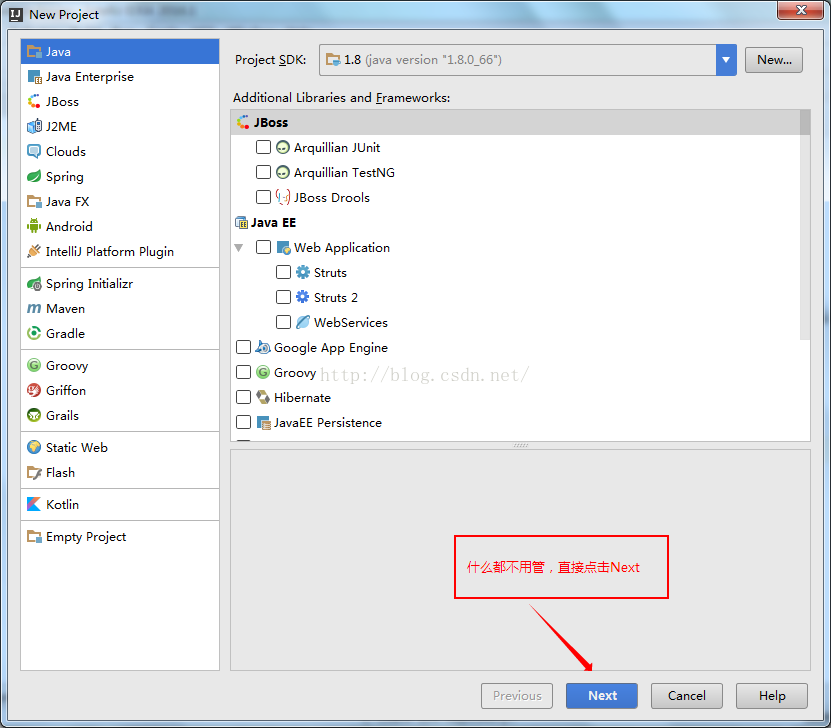Click the Empty Project icon
The height and width of the screenshot is (728, 831).
(34, 536)
